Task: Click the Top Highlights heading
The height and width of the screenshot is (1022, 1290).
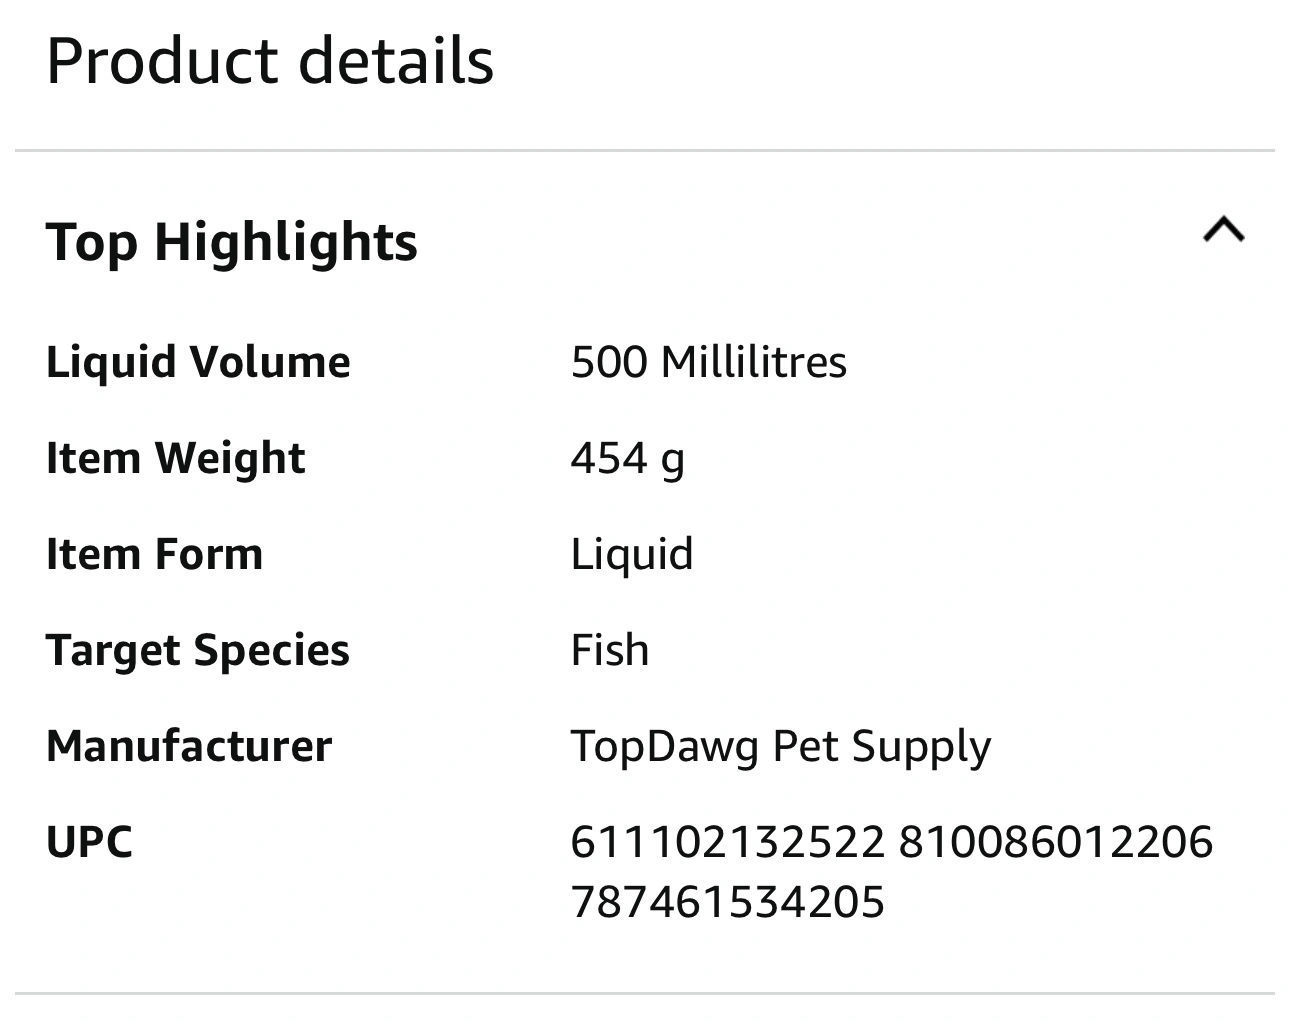Action: (232, 243)
